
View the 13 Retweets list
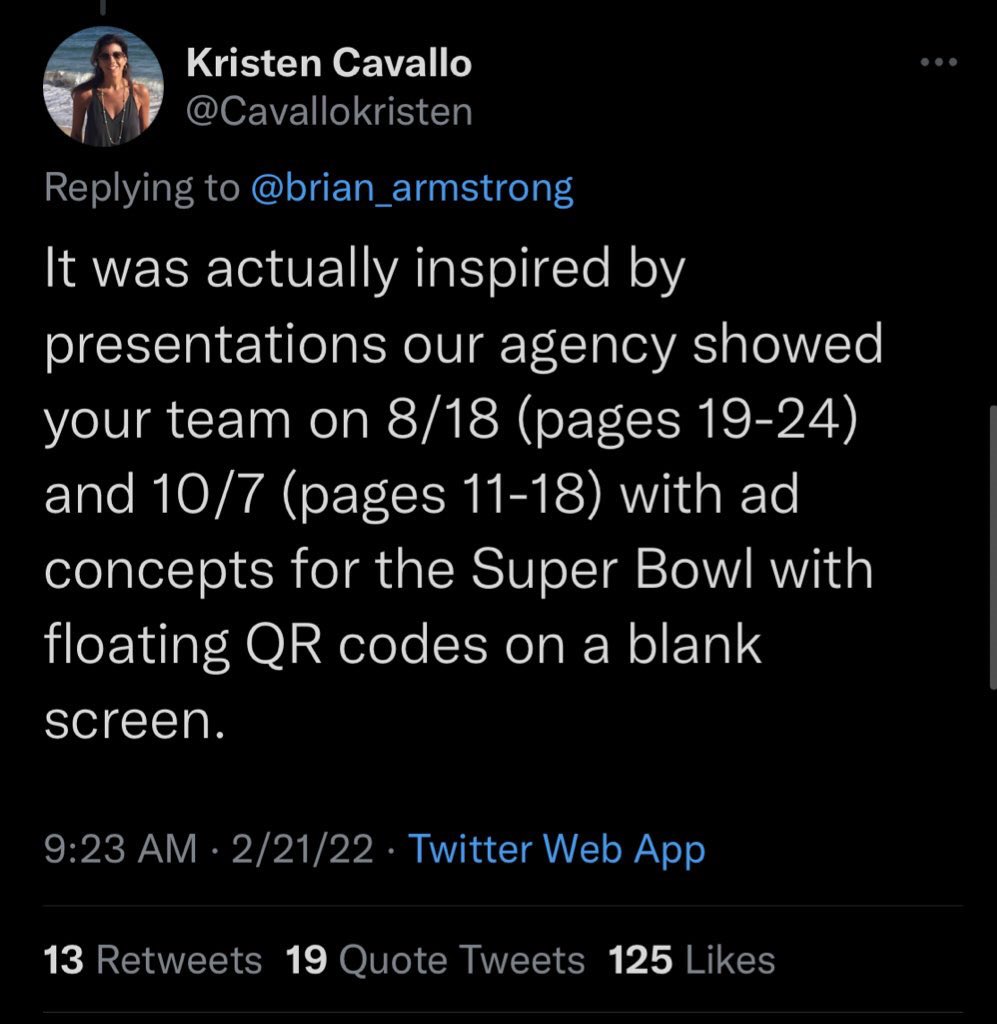pos(153,960)
